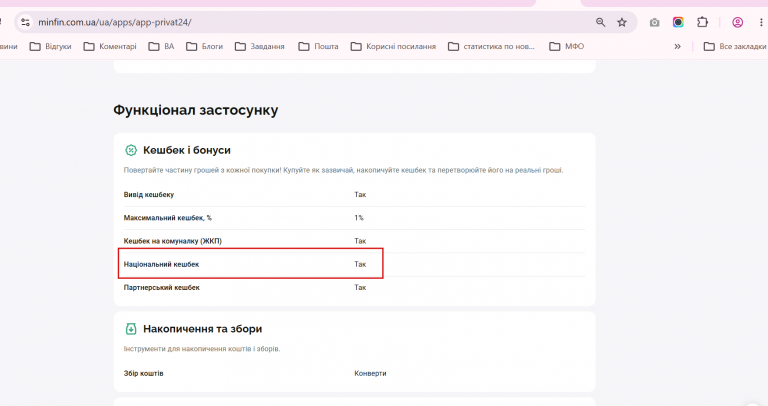Bookmark this page with the star icon

622,22
